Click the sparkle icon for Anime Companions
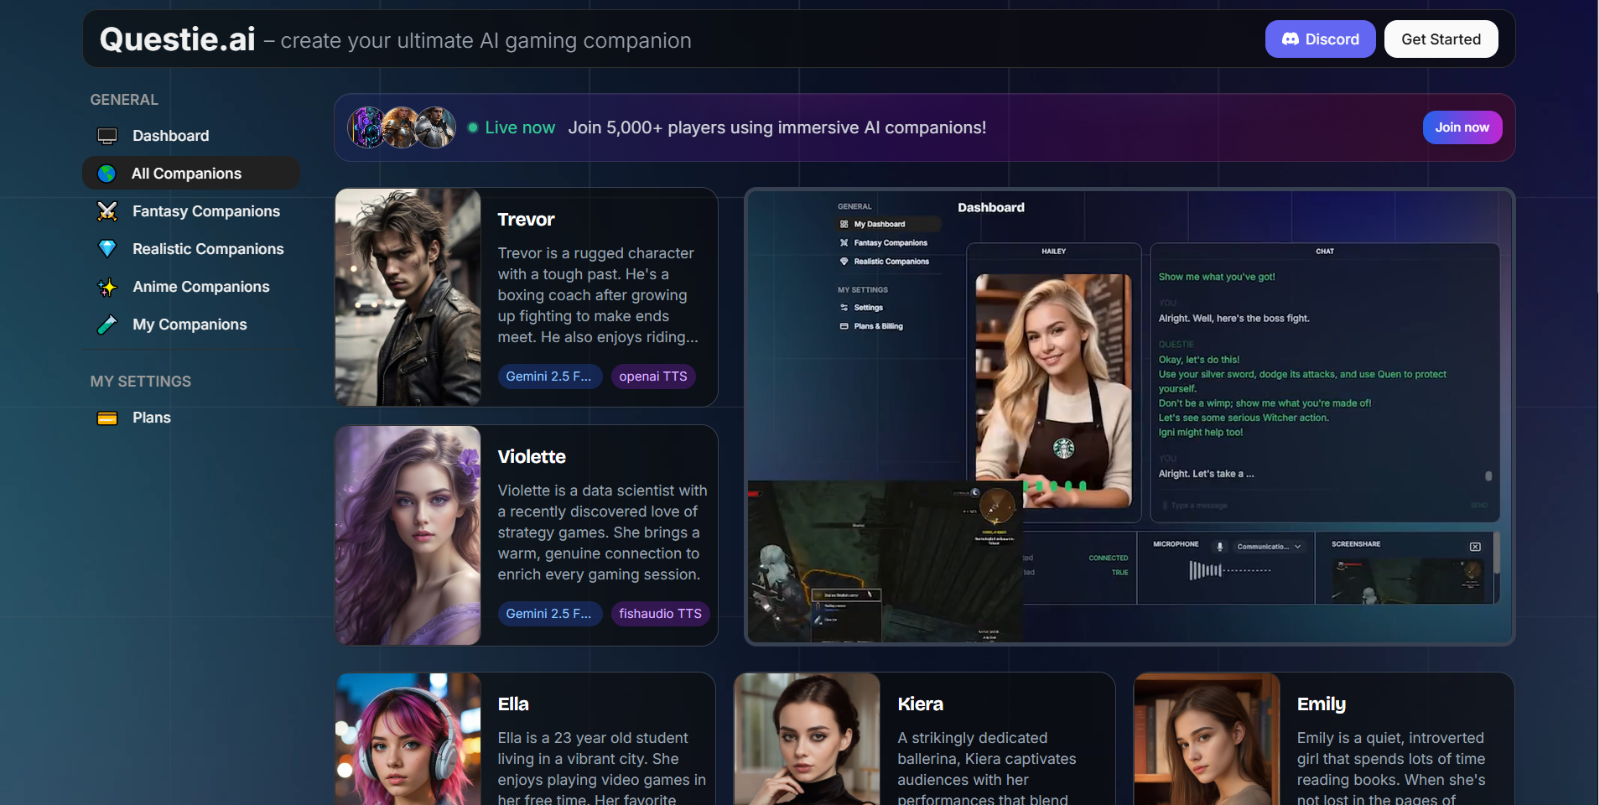Viewport: 1599px width, 805px height. (107, 287)
